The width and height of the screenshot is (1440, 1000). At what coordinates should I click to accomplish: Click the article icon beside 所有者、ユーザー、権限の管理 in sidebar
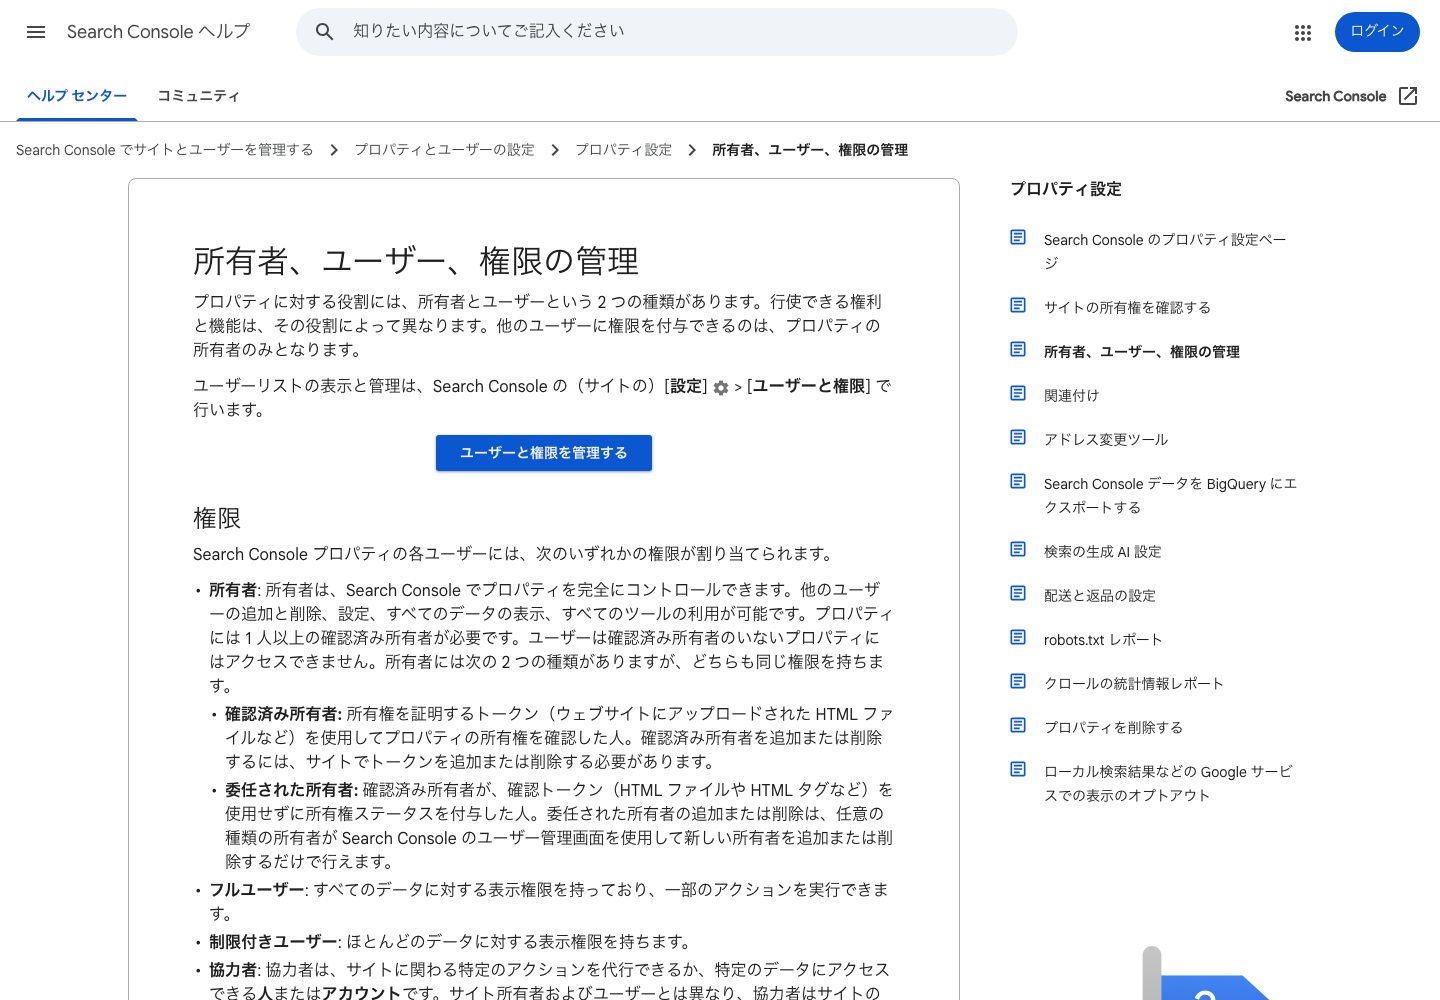pos(1018,349)
